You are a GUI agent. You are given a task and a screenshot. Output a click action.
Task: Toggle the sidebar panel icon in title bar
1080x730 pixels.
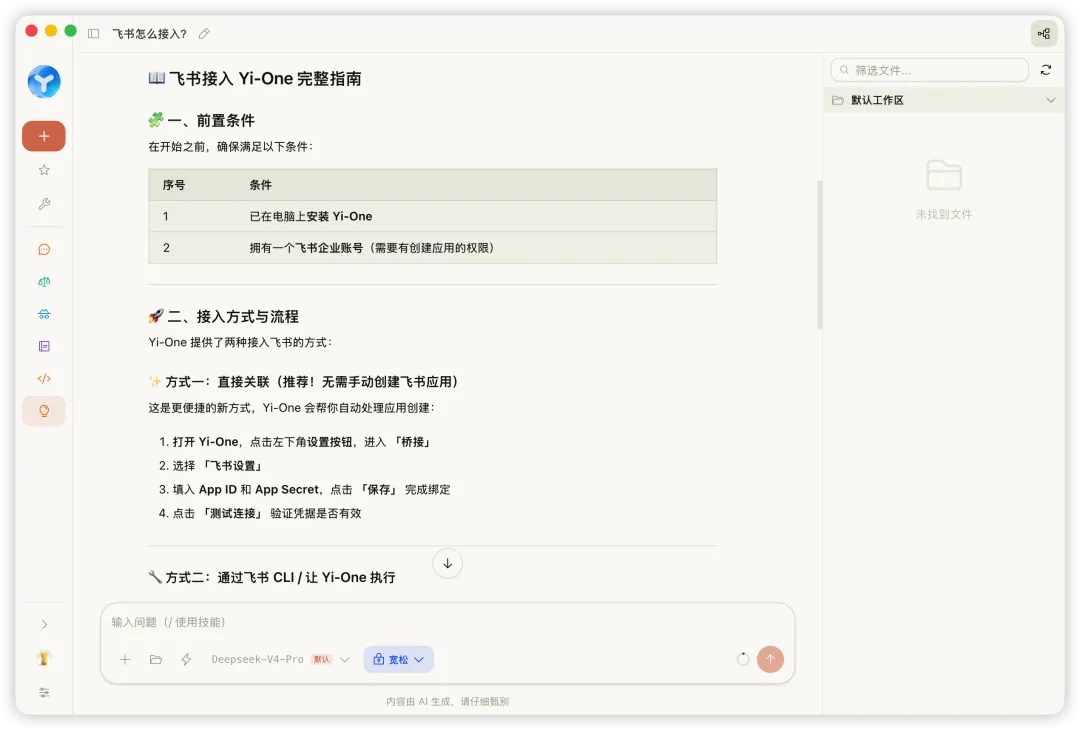[x=94, y=34]
